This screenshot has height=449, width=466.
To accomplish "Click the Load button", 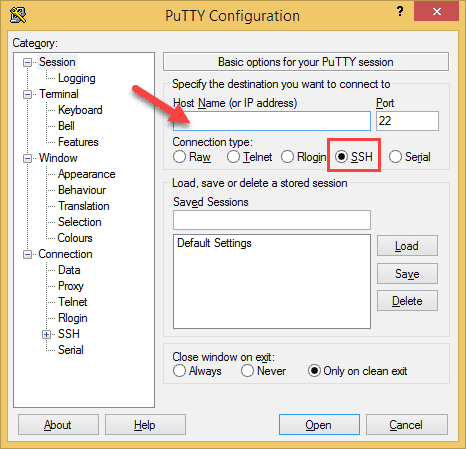I will (407, 246).
